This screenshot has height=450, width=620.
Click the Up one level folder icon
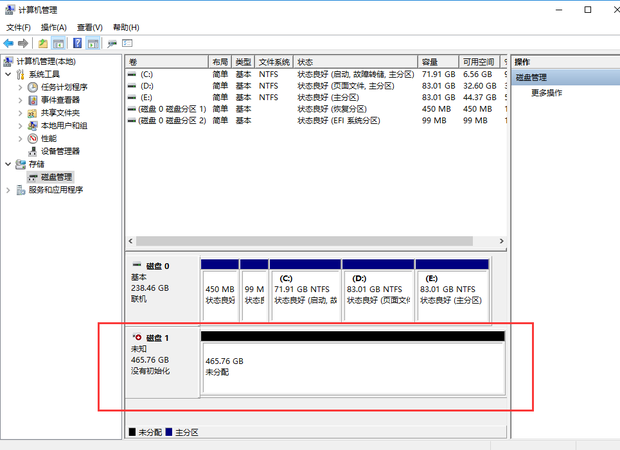click(x=43, y=44)
